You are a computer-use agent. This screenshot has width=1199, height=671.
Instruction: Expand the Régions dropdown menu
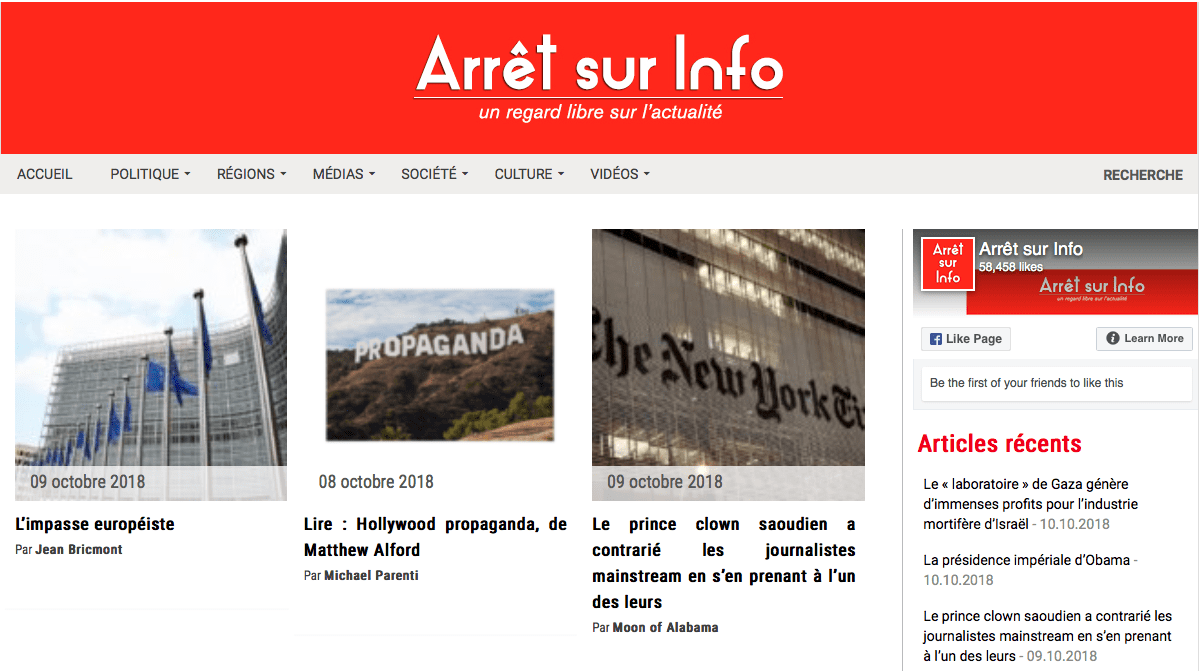pyautogui.click(x=252, y=174)
